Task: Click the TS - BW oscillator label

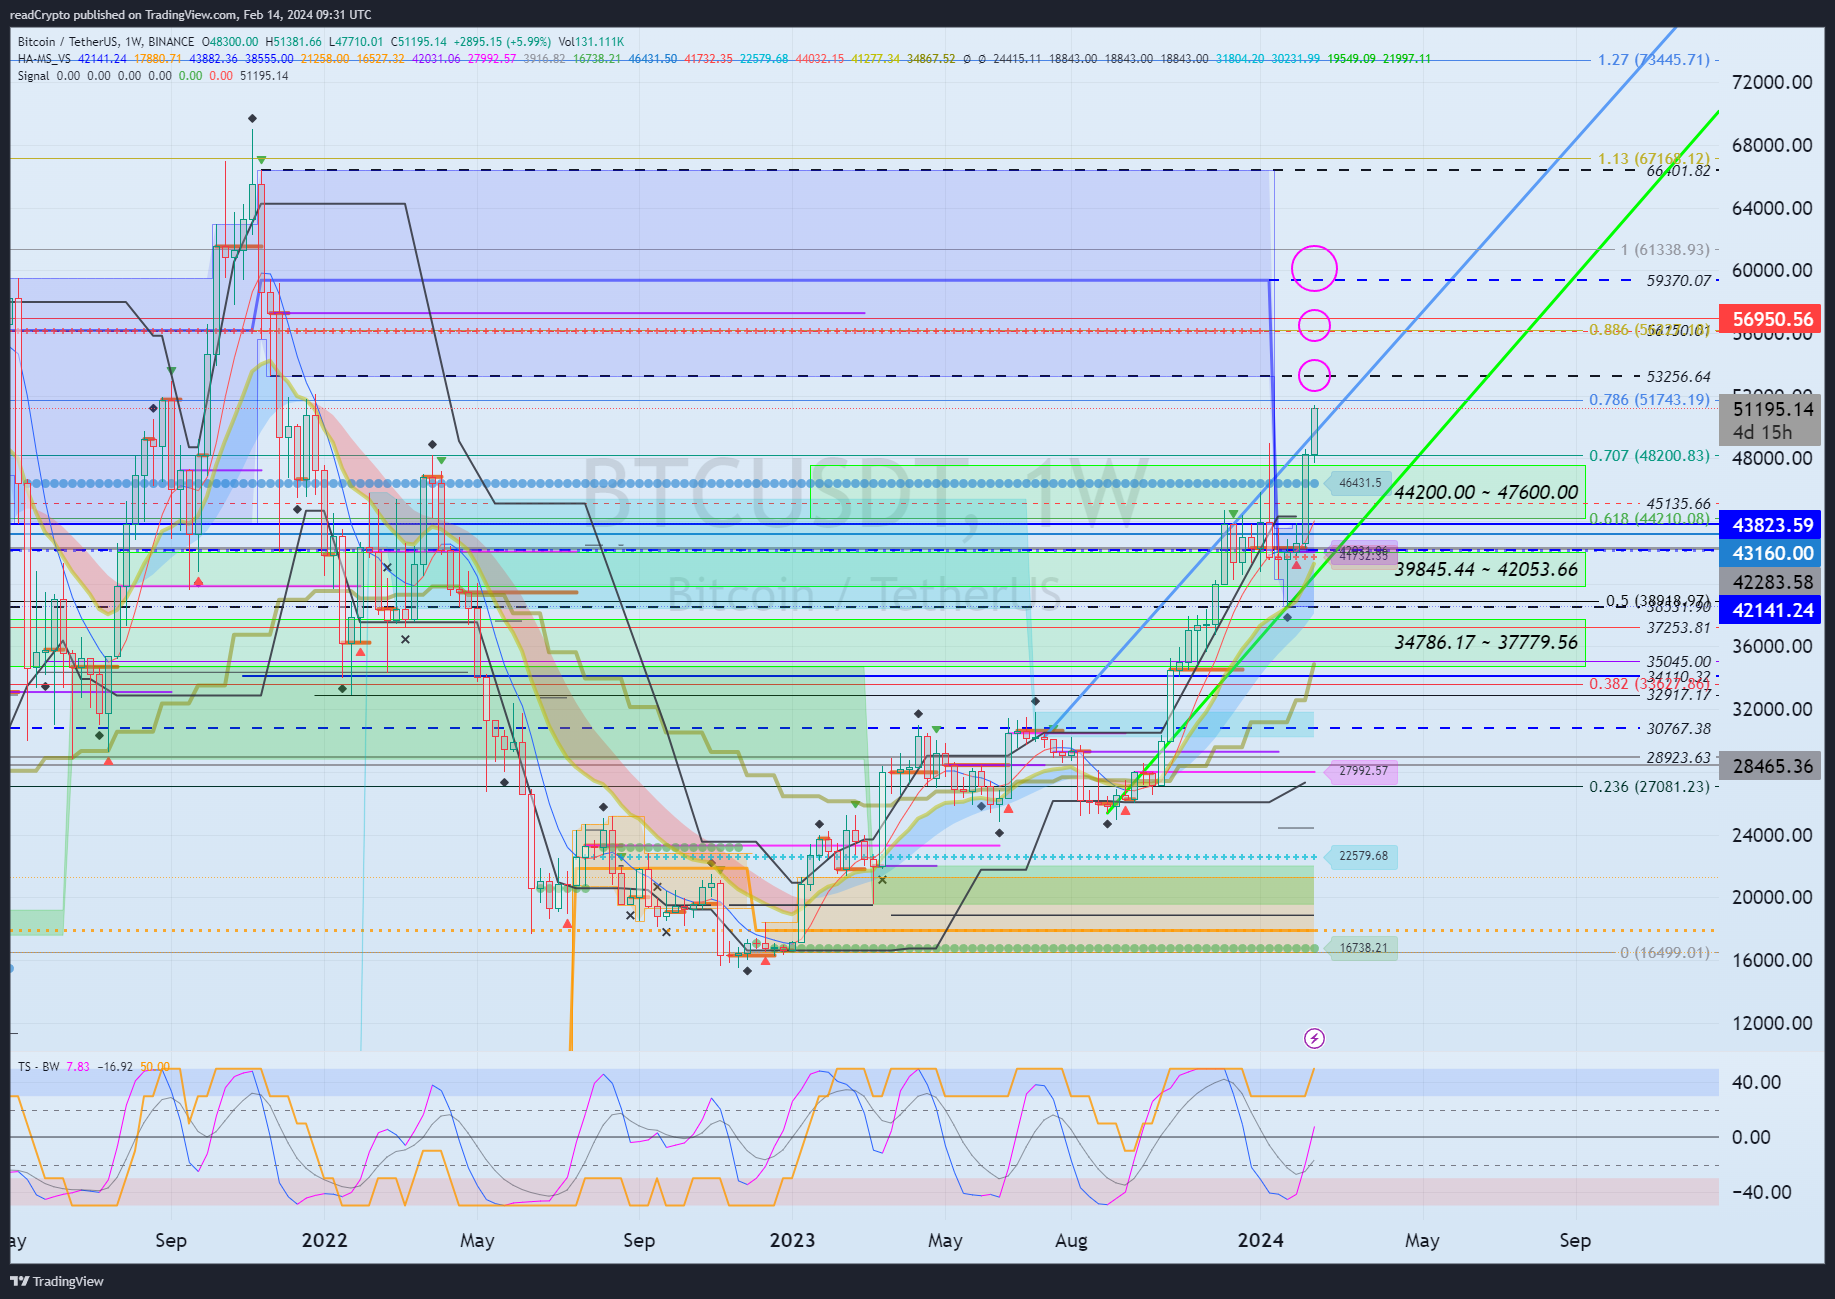Action: (x=39, y=1067)
